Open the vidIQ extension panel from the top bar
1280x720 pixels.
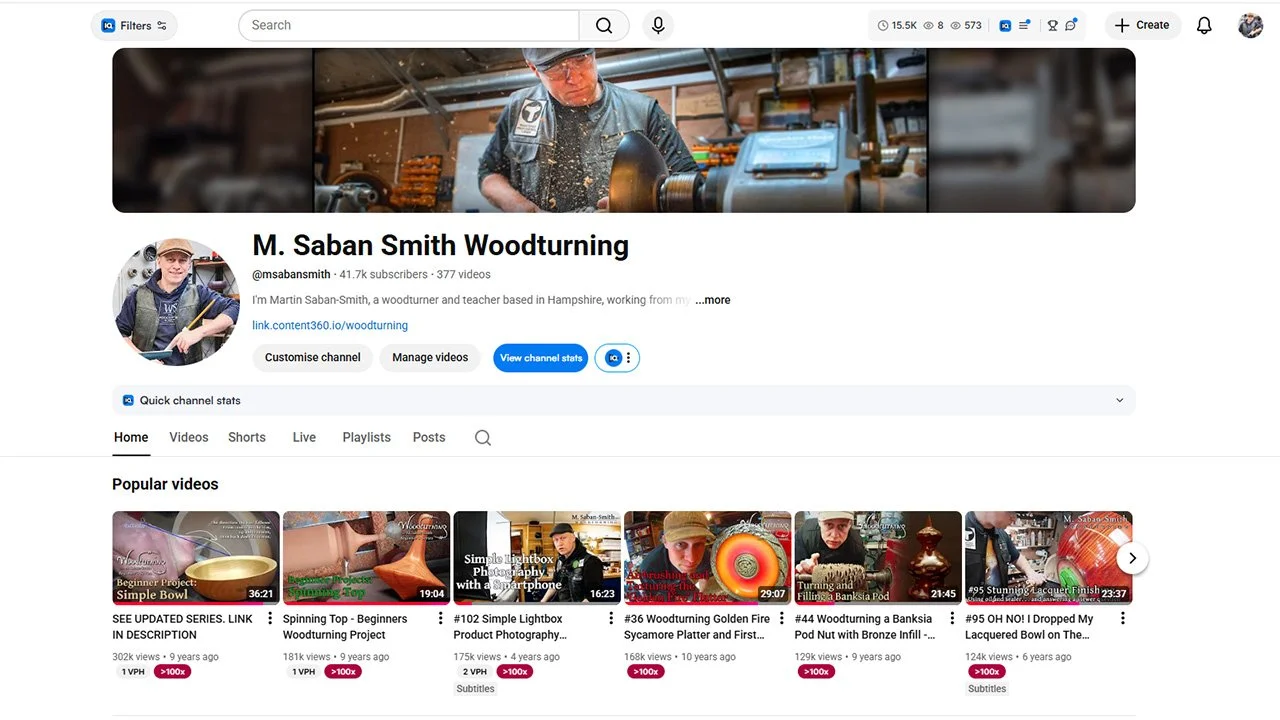1005,25
